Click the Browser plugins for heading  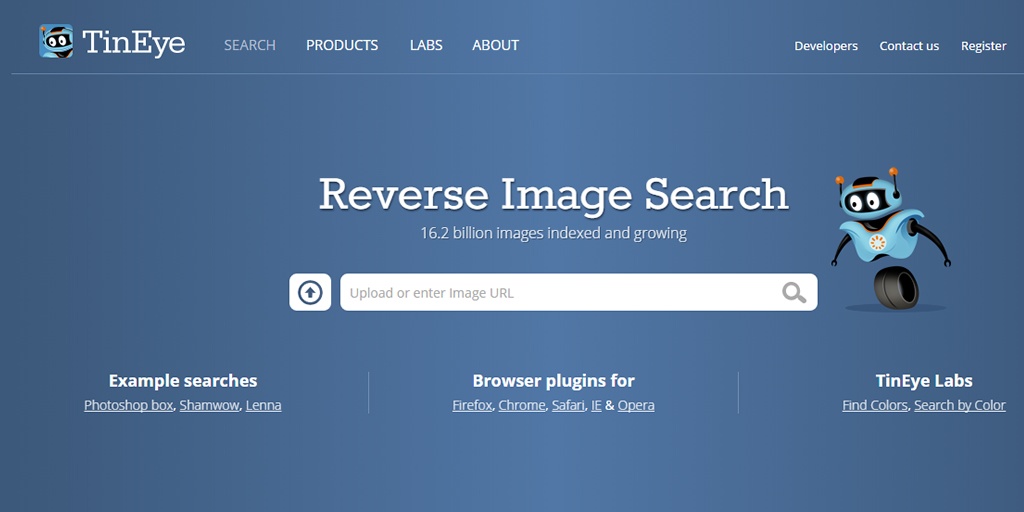click(x=554, y=381)
